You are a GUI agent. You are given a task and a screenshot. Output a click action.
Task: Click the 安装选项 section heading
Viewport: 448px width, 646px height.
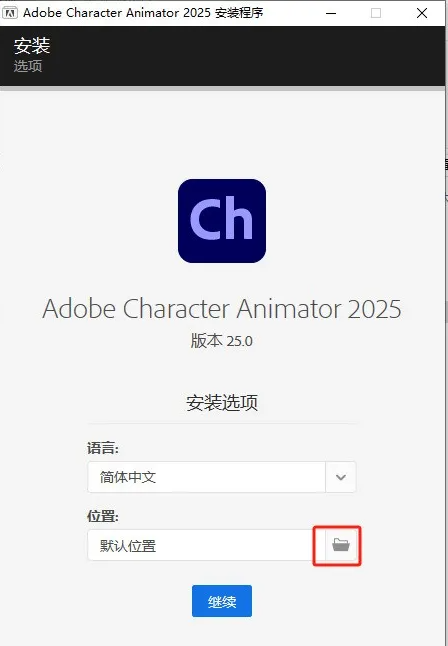[222, 403]
